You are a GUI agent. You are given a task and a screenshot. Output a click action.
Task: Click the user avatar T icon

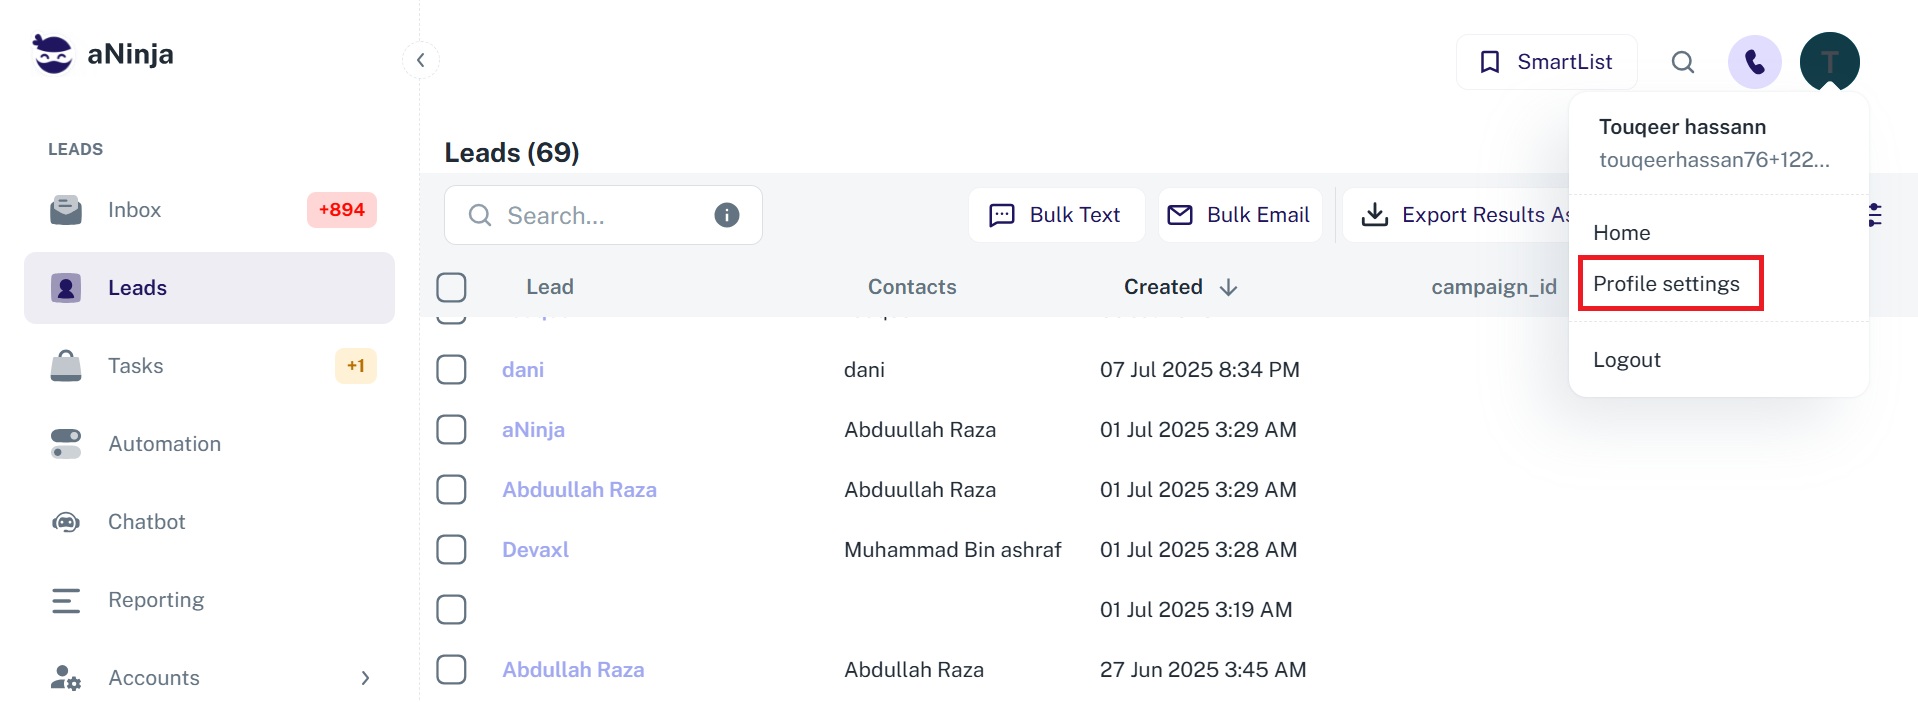[x=1829, y=62]
